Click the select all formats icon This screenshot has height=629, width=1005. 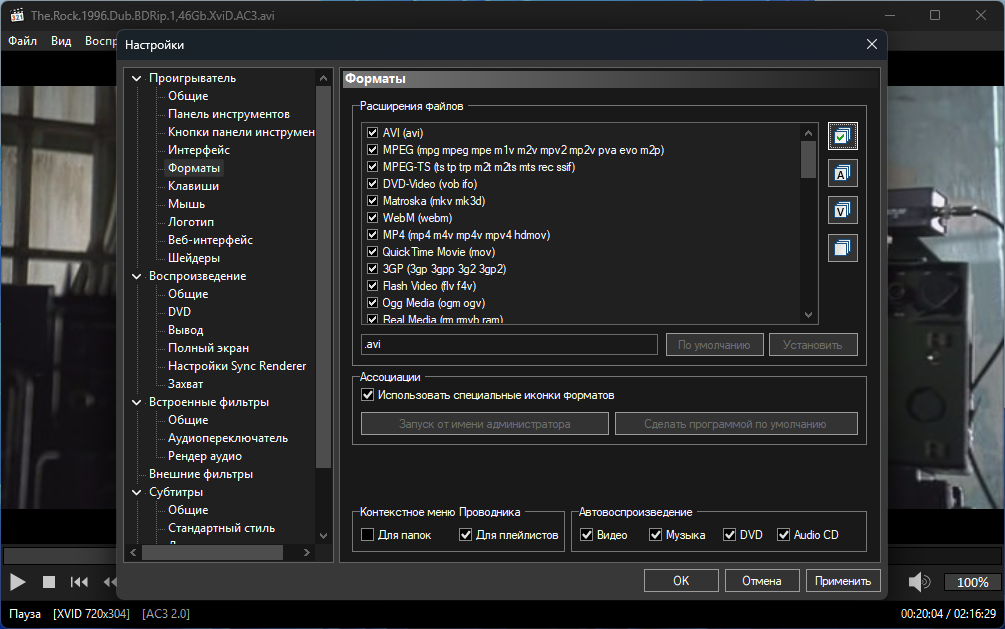point(842,136)
